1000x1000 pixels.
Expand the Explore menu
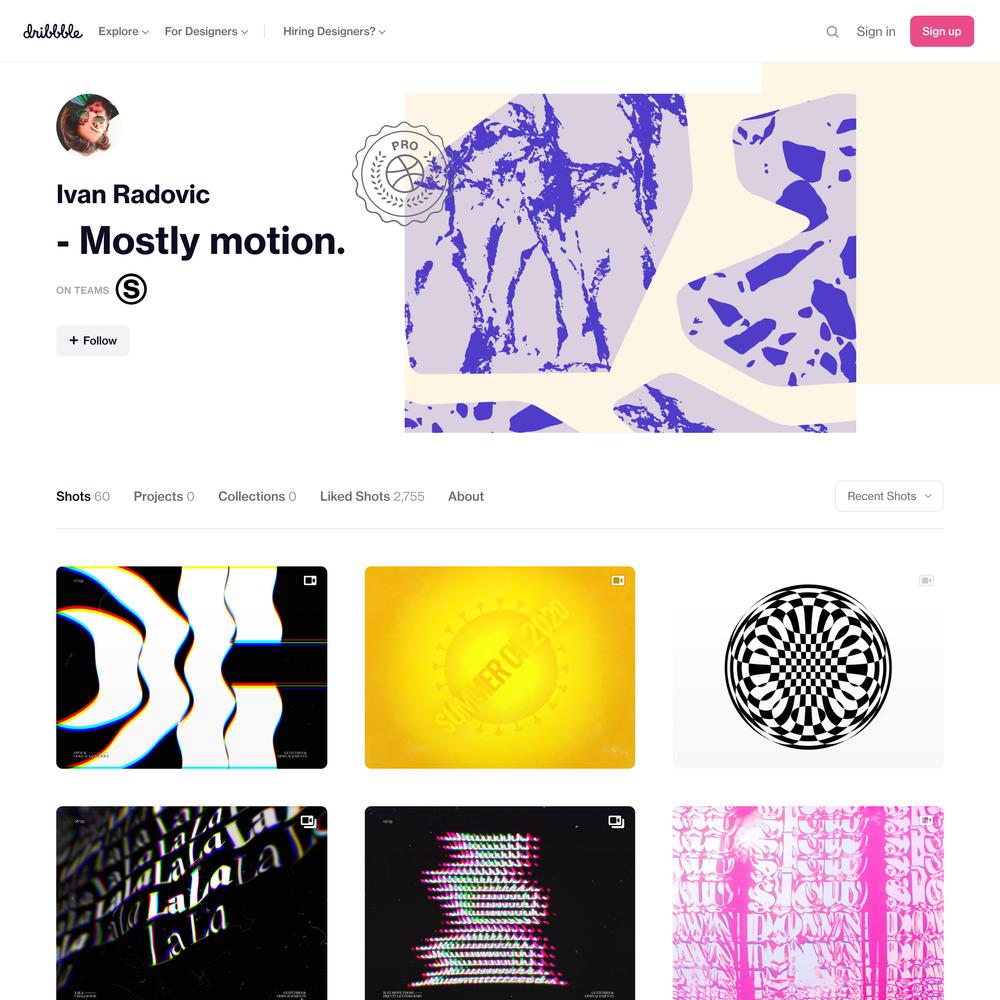click(123, 31)
